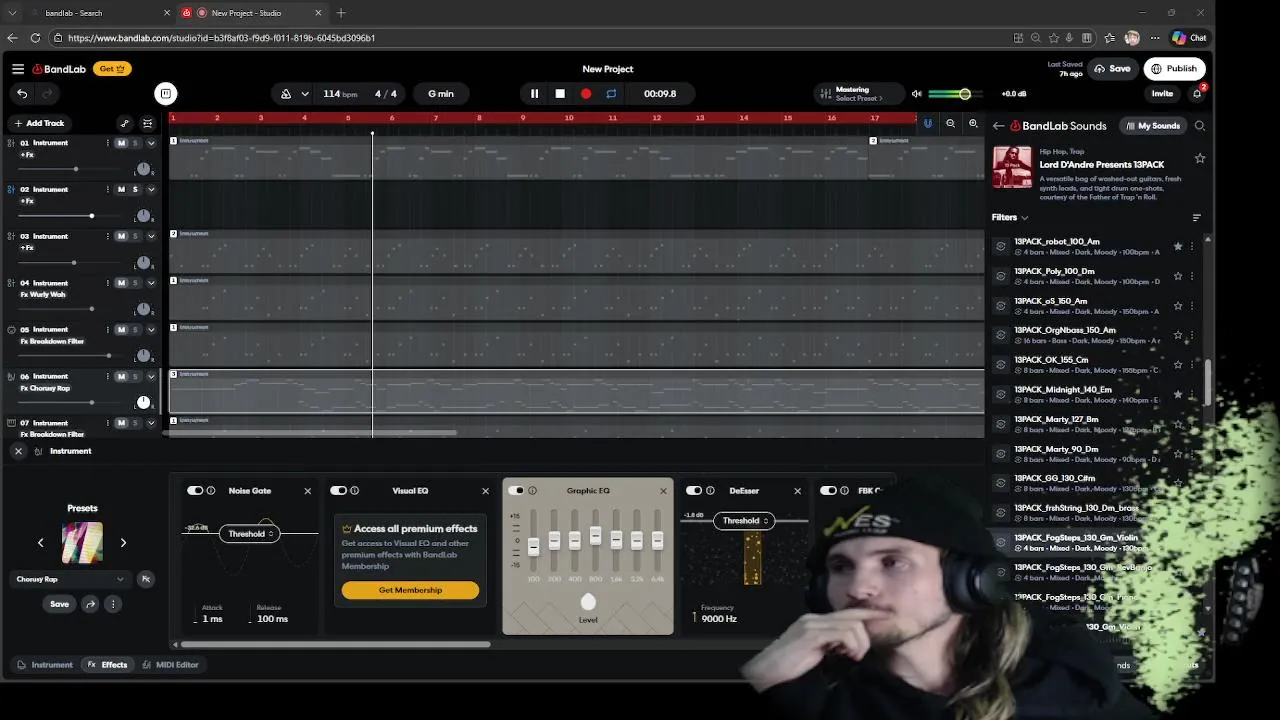The image size is (1280, 720).
Task: Expand track 05 options chevron
Action: pos(151,330)
